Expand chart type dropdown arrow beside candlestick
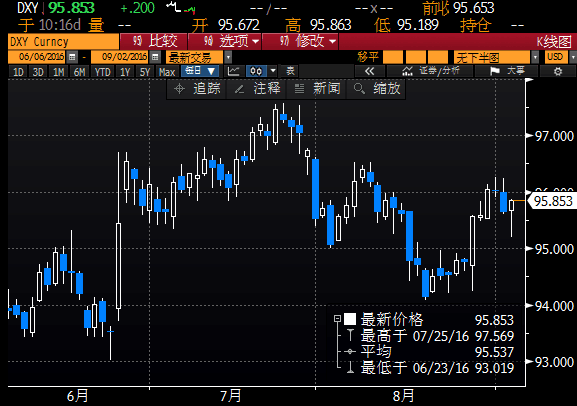Image resolution: width=577 pixels, height=406 pixels. click(273, 71)
